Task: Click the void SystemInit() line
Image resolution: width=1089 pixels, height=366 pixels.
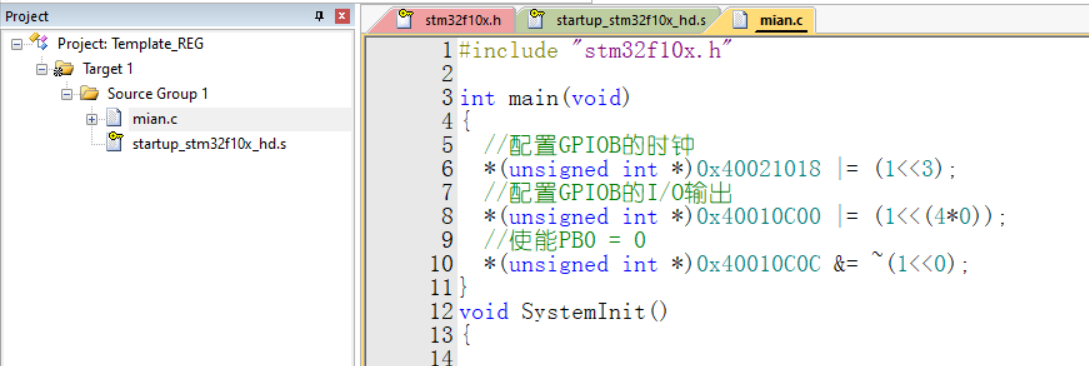Action: coord(563,311)
